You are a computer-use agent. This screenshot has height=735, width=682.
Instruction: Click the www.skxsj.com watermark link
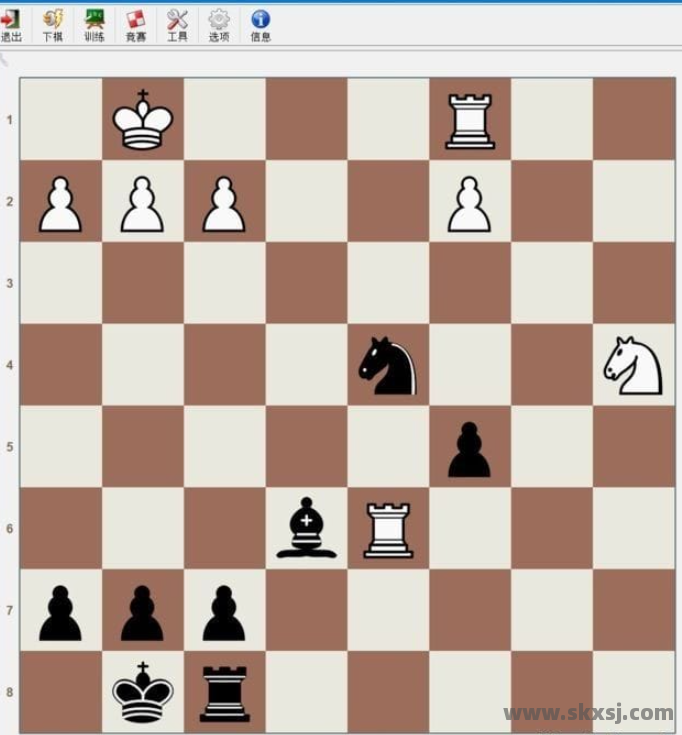(x=588, y=713)
